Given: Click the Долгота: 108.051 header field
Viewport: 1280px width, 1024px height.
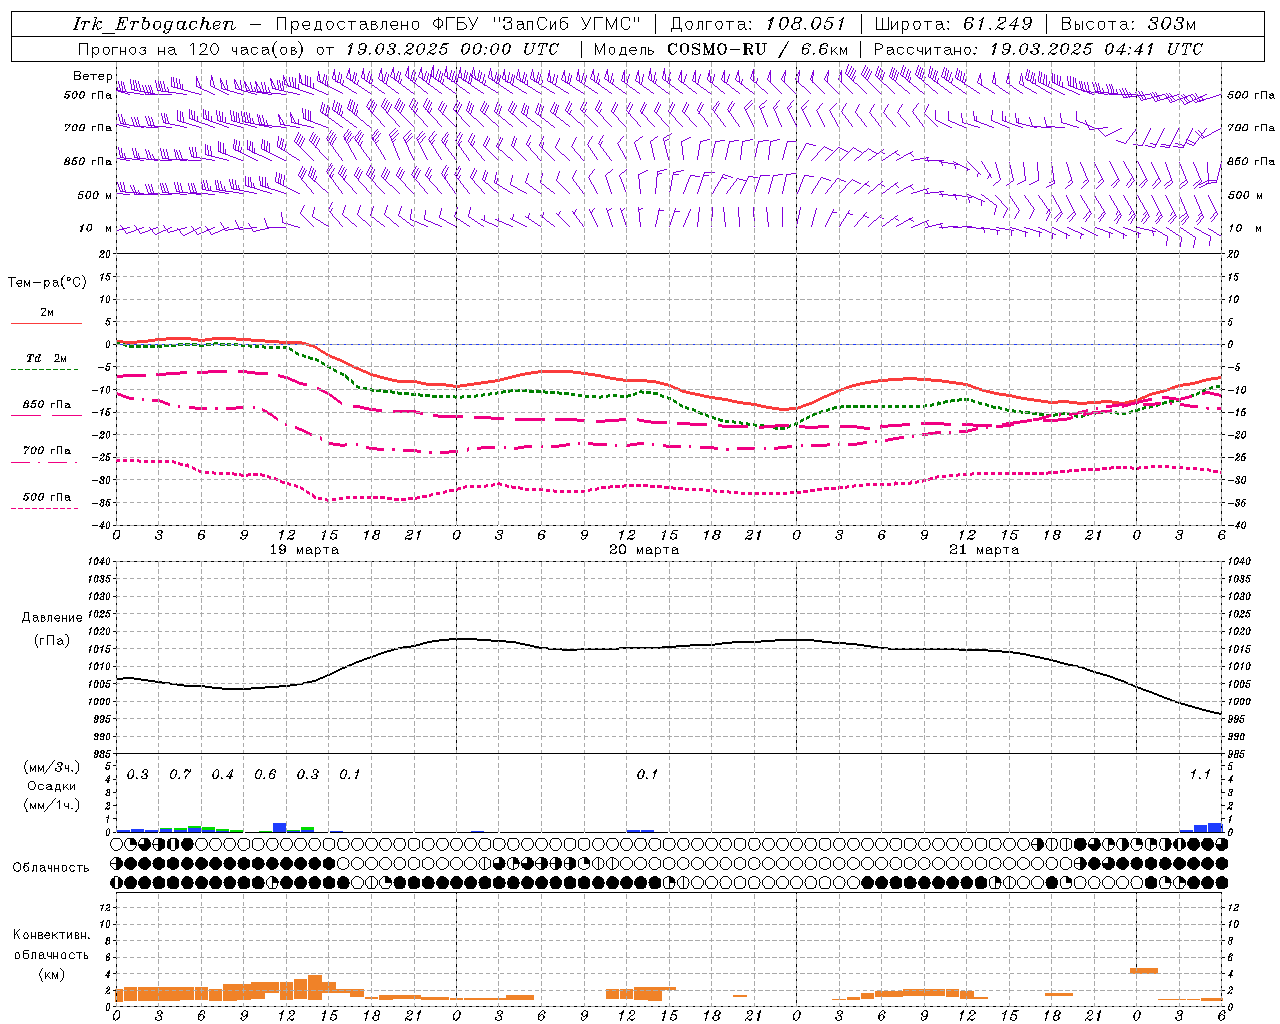Looking at the screenshot, I should 757,24.
